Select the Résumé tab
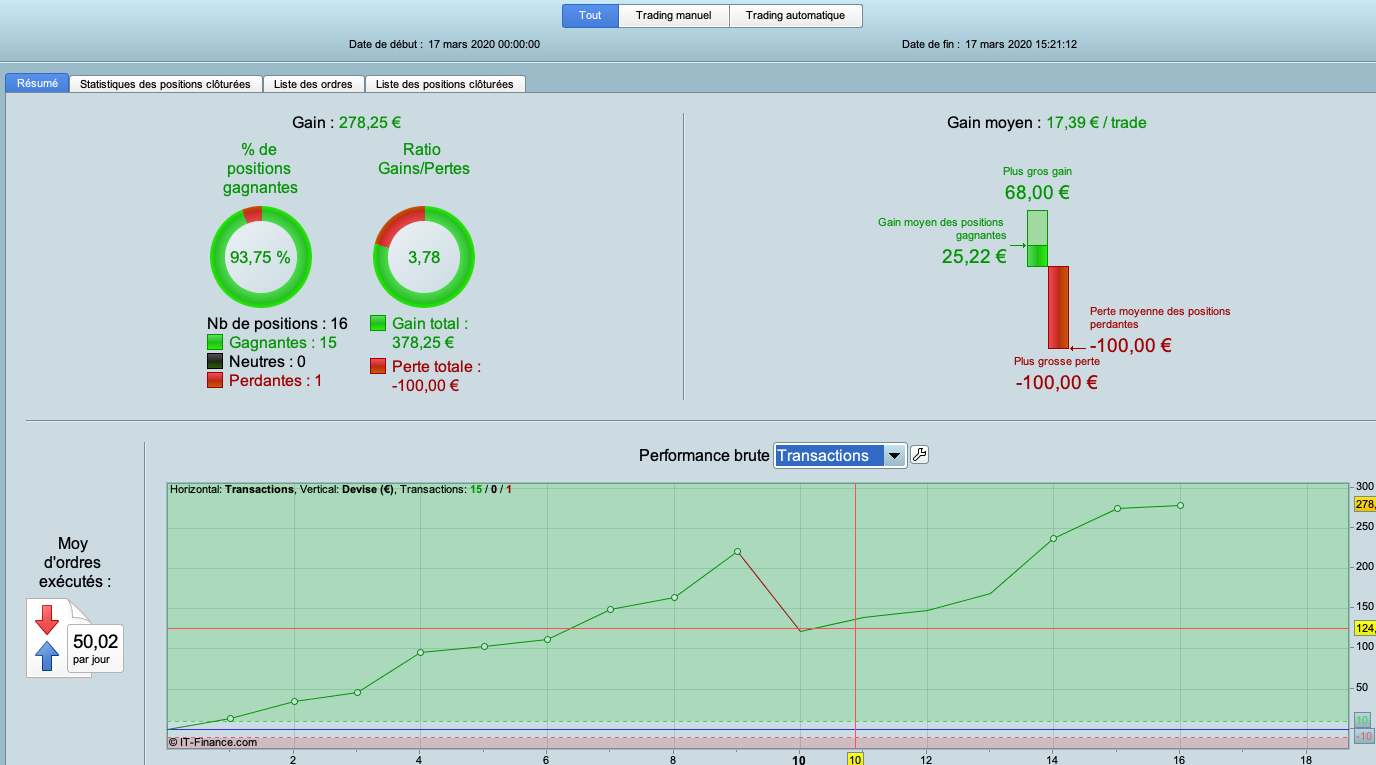This screenshot has height=765, width=1376. pyautogui.click(x=37, y=83)
